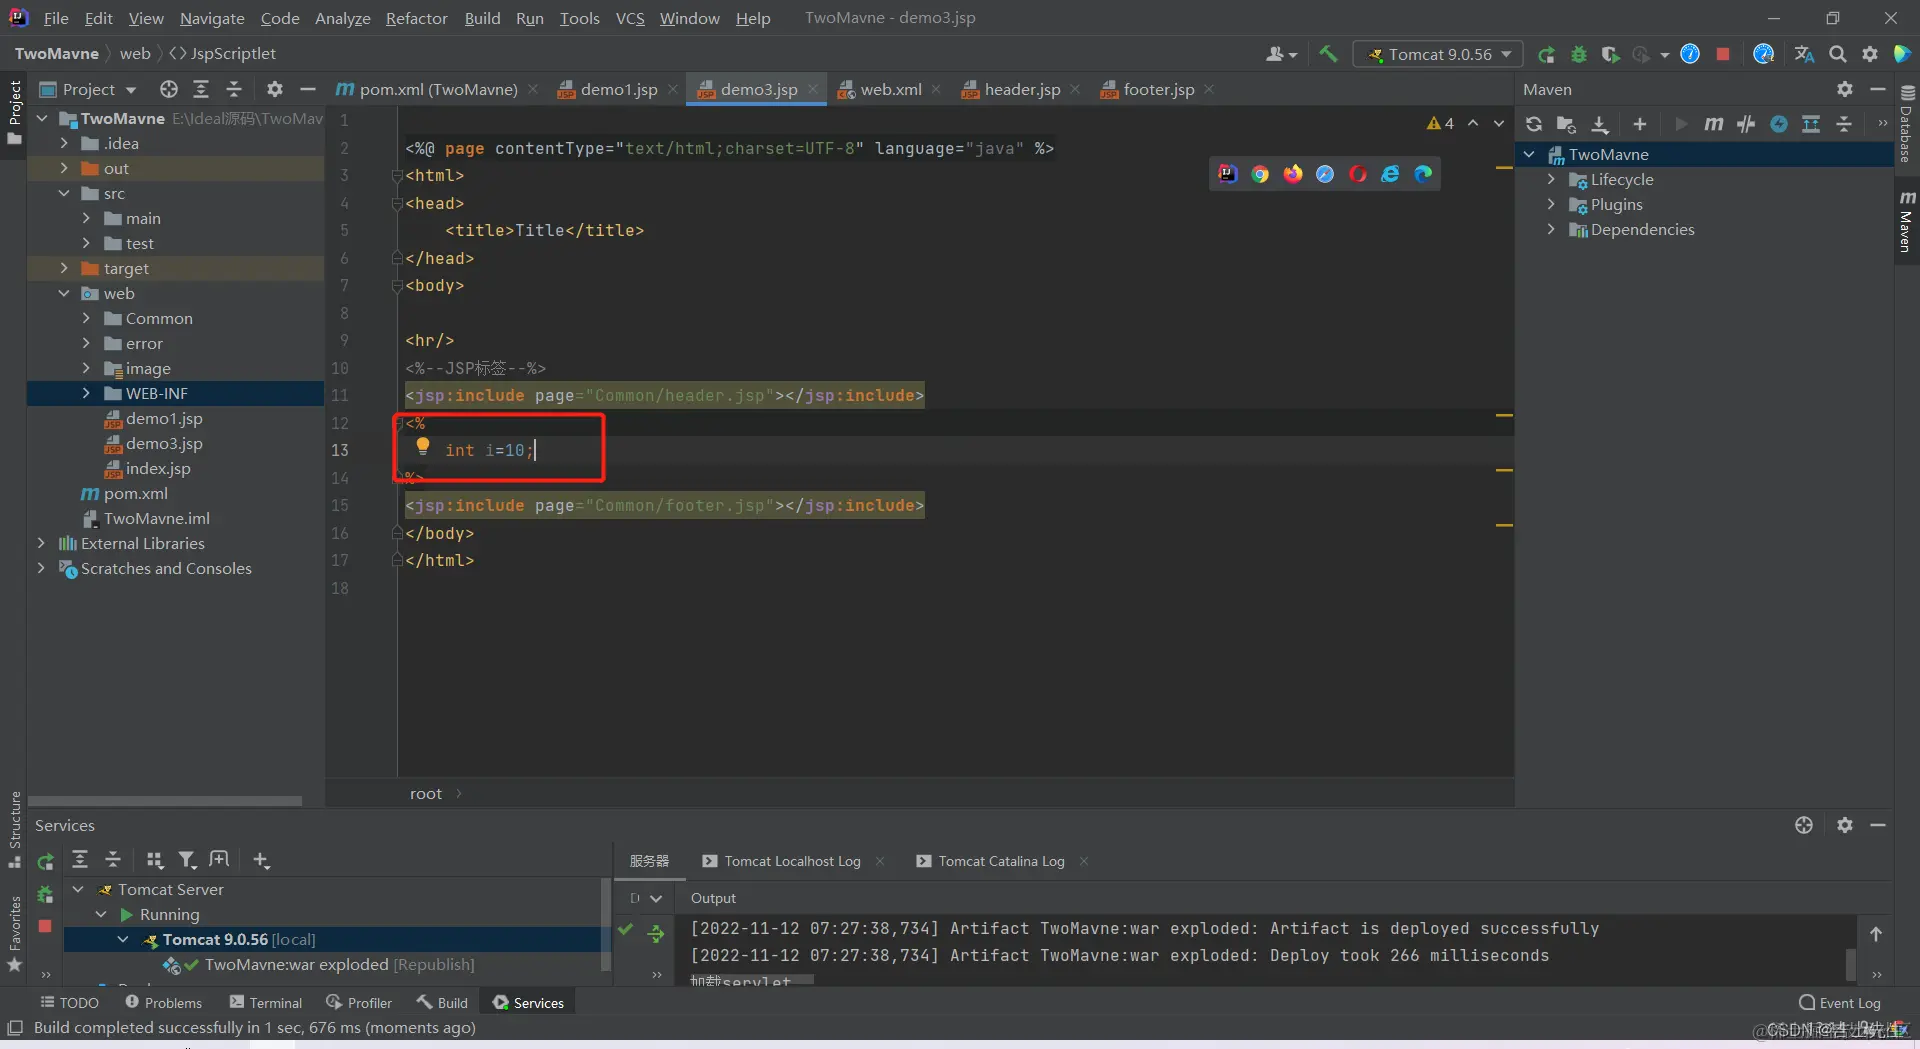This screenshot has width=1920, height=1049.
Task: Open the Event Log
Action: [1840, 1003]
